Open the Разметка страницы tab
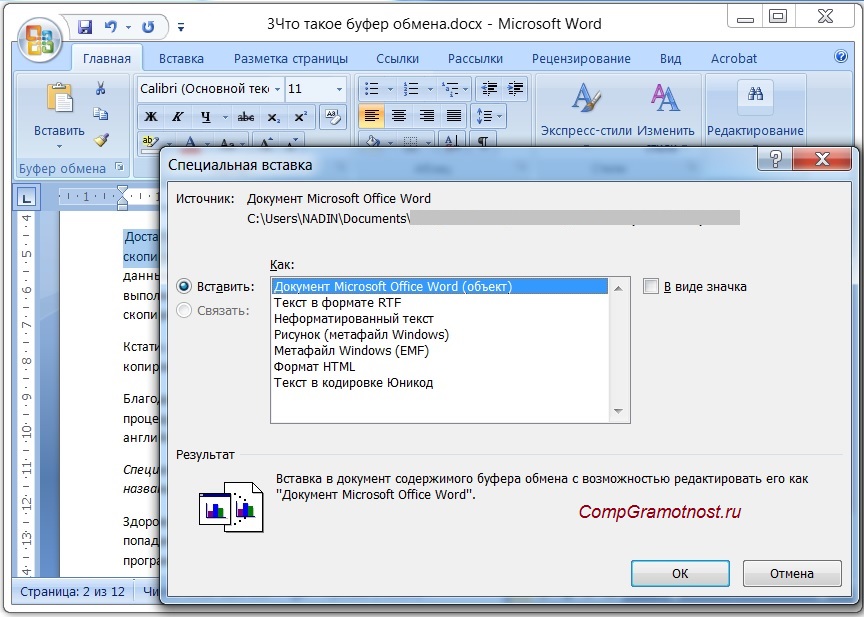The image size is (864, 617). point(291,59)
